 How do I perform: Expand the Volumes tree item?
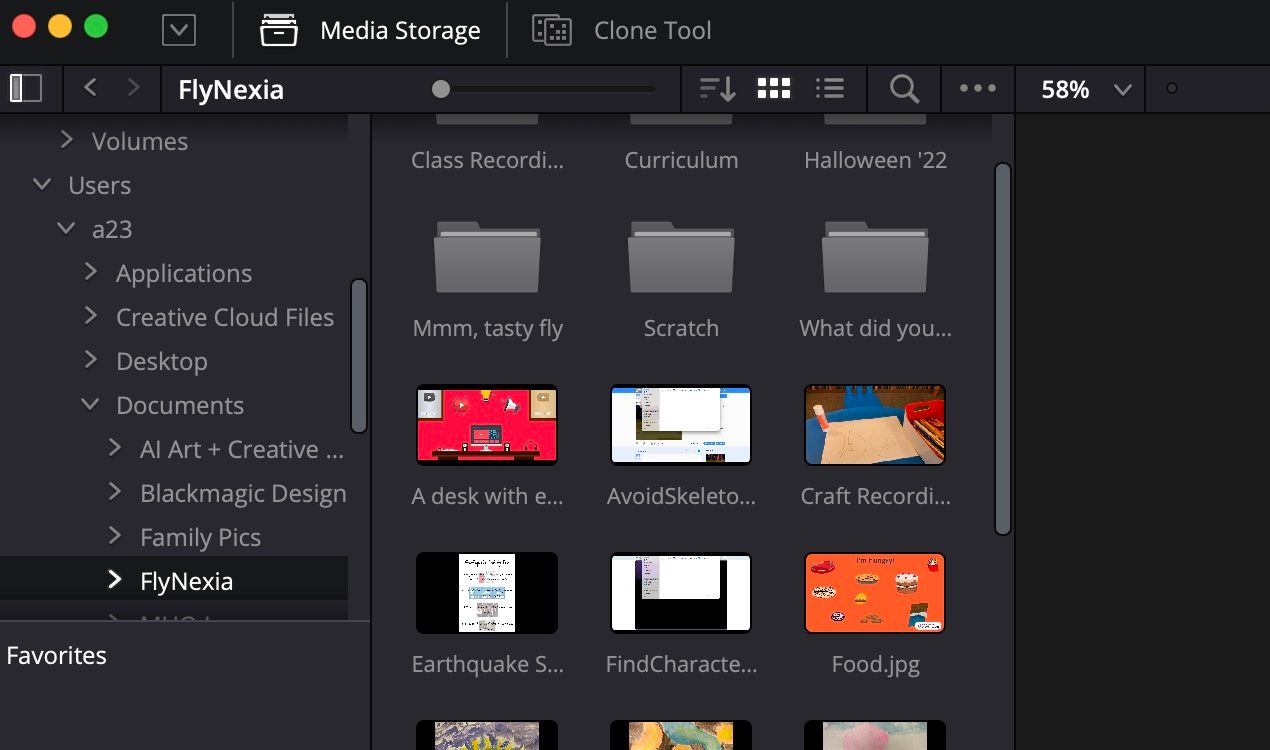click(x=67, y=141)
